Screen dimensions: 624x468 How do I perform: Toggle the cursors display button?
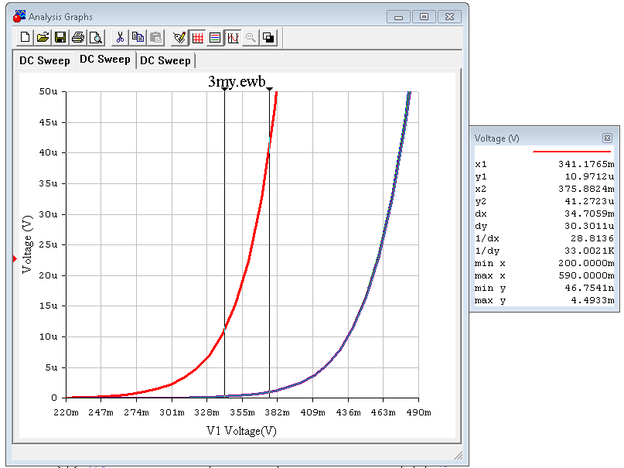point(233,38)
